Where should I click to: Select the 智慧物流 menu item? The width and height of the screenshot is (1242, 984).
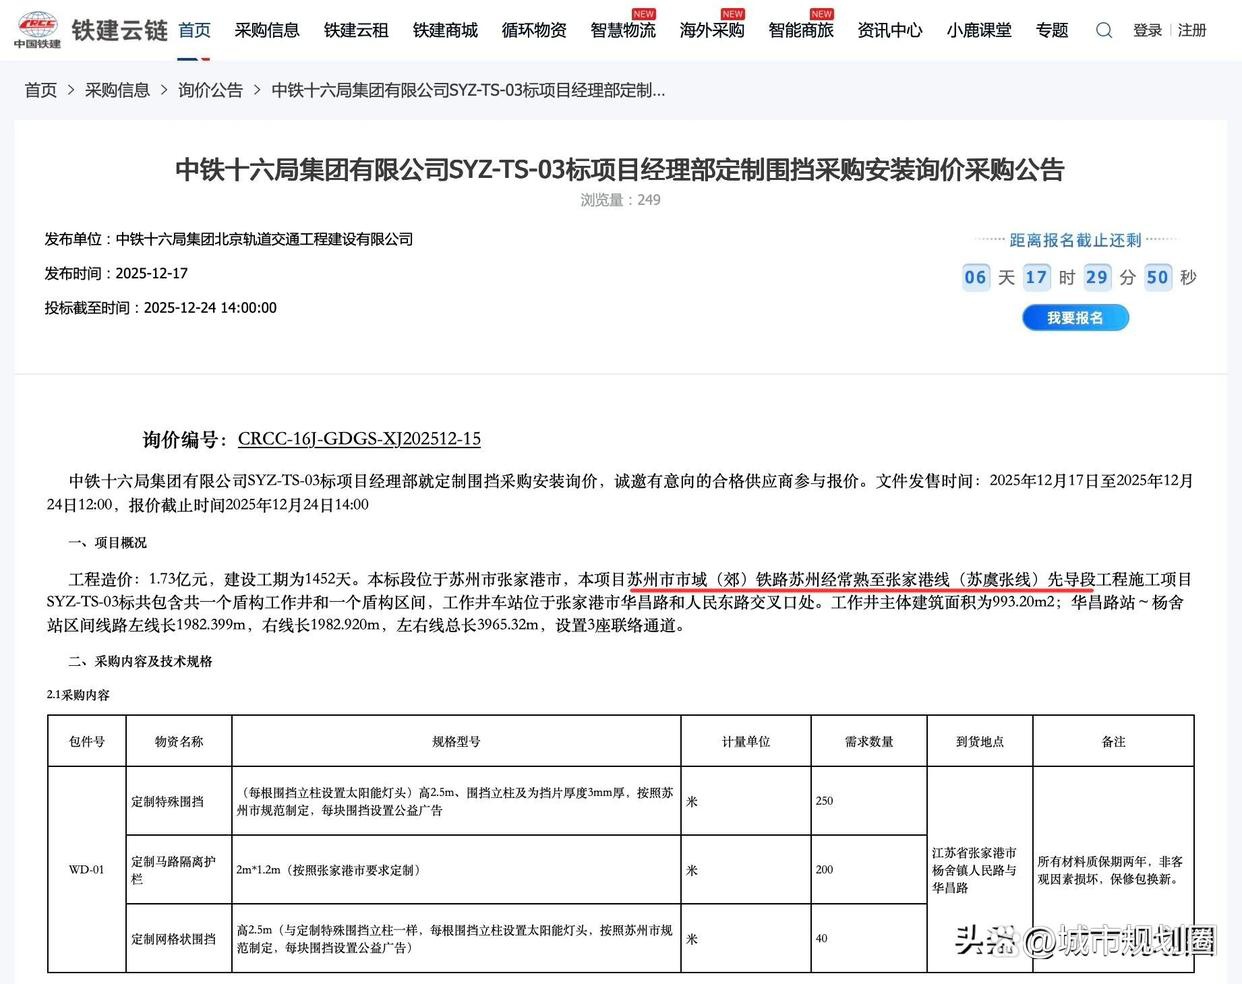click(x=623, y=30)
